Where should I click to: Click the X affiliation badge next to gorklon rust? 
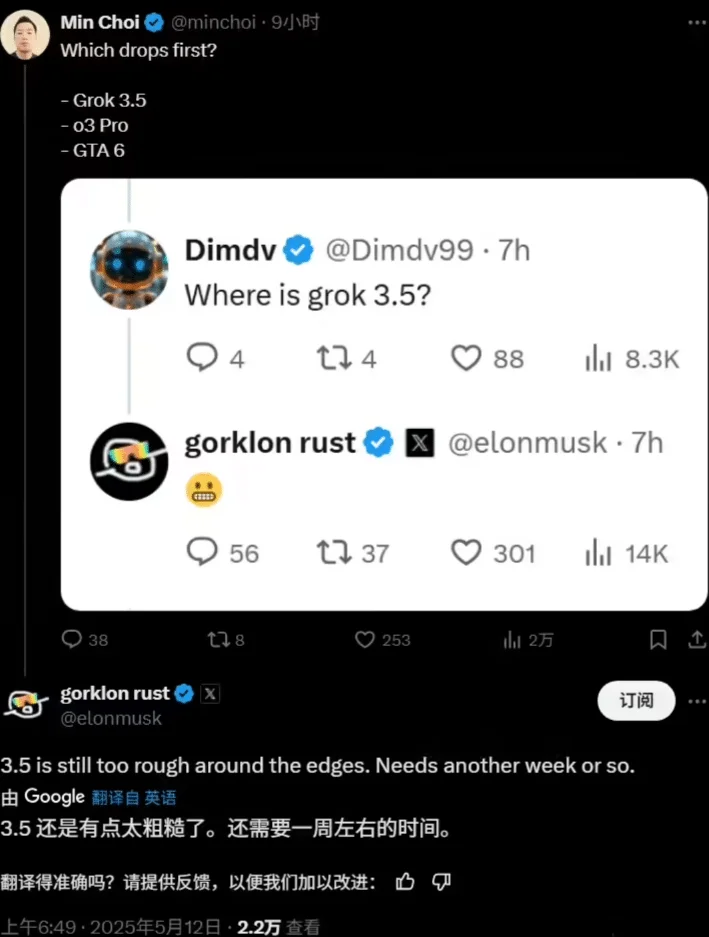pyautogui.click(x=210, y=694)
